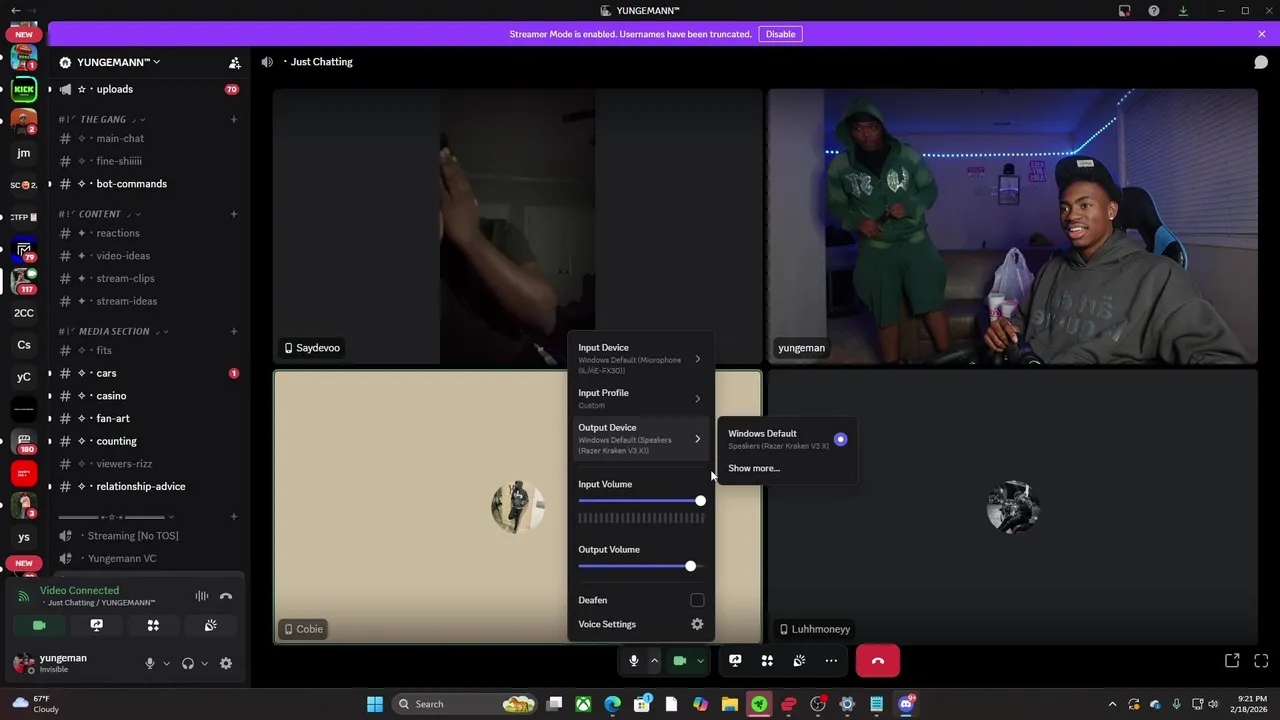
Task: Select yungeman video tile
Action: pyautogui.click(x=1012, y=226)
